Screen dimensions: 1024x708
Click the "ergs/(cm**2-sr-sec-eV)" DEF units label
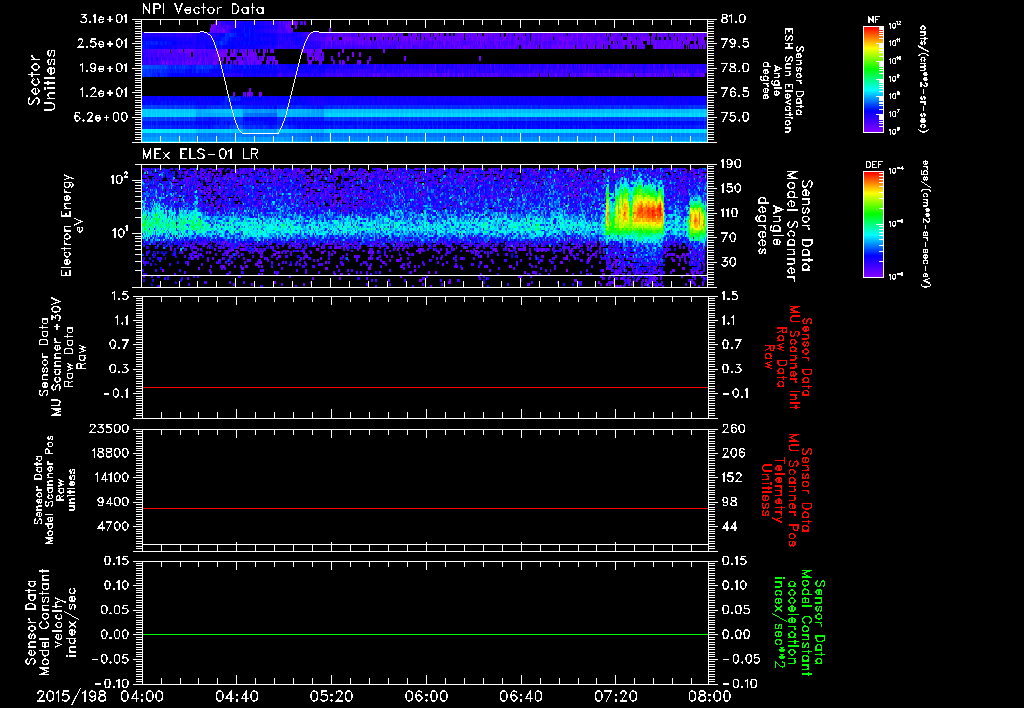click(926, 223)
